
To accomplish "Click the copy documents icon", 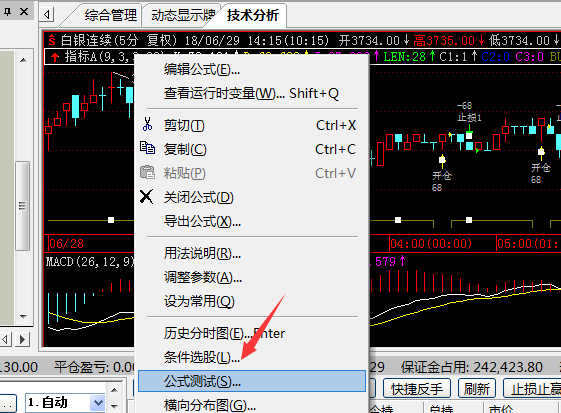I will 147,148.
